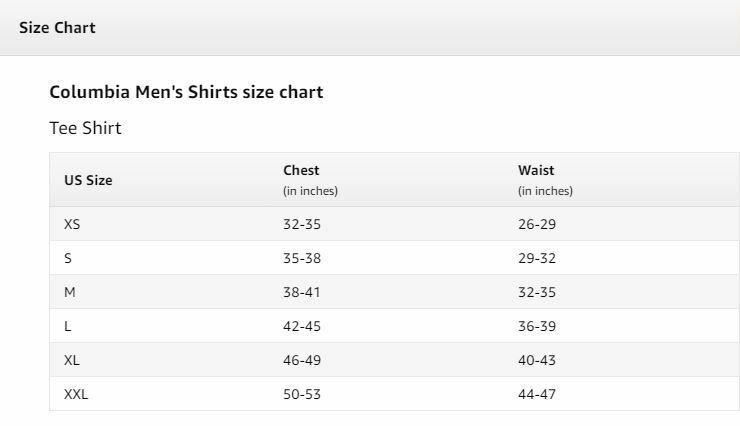
Task: Click waist measurement 29-32 for S
Action: click(x=537, y=258)
